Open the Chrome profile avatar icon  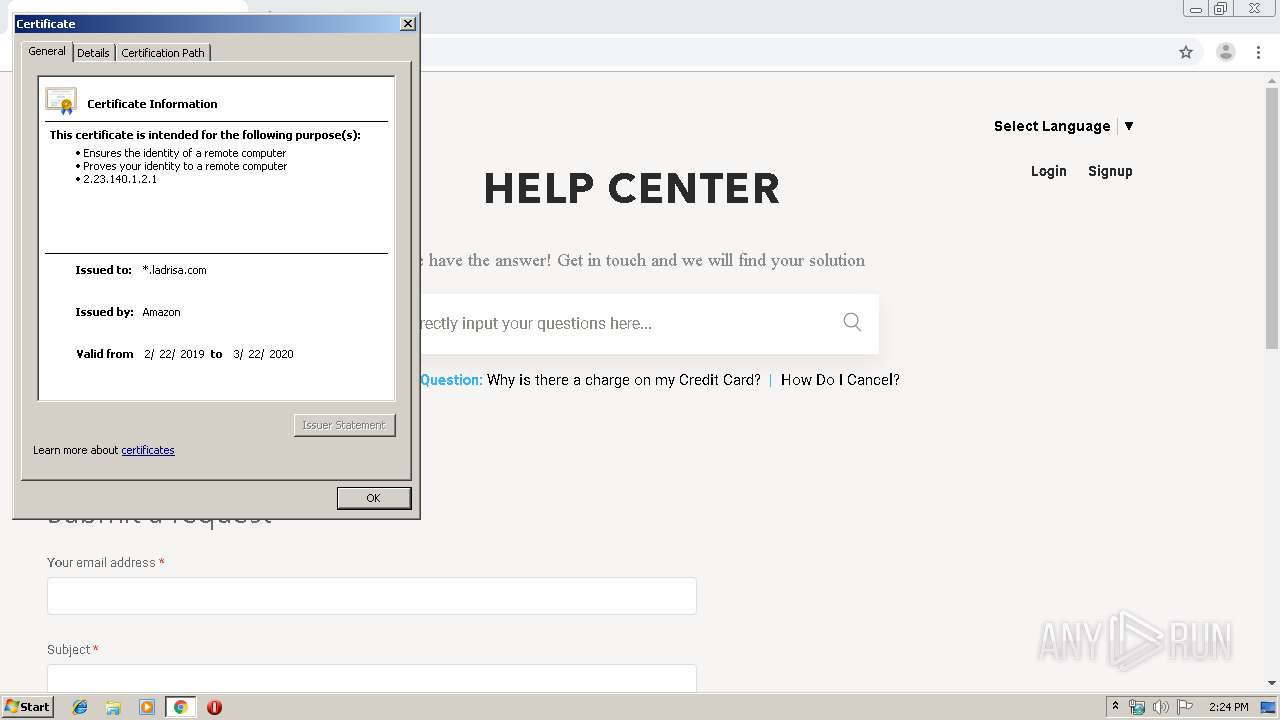pos(1226,52)
